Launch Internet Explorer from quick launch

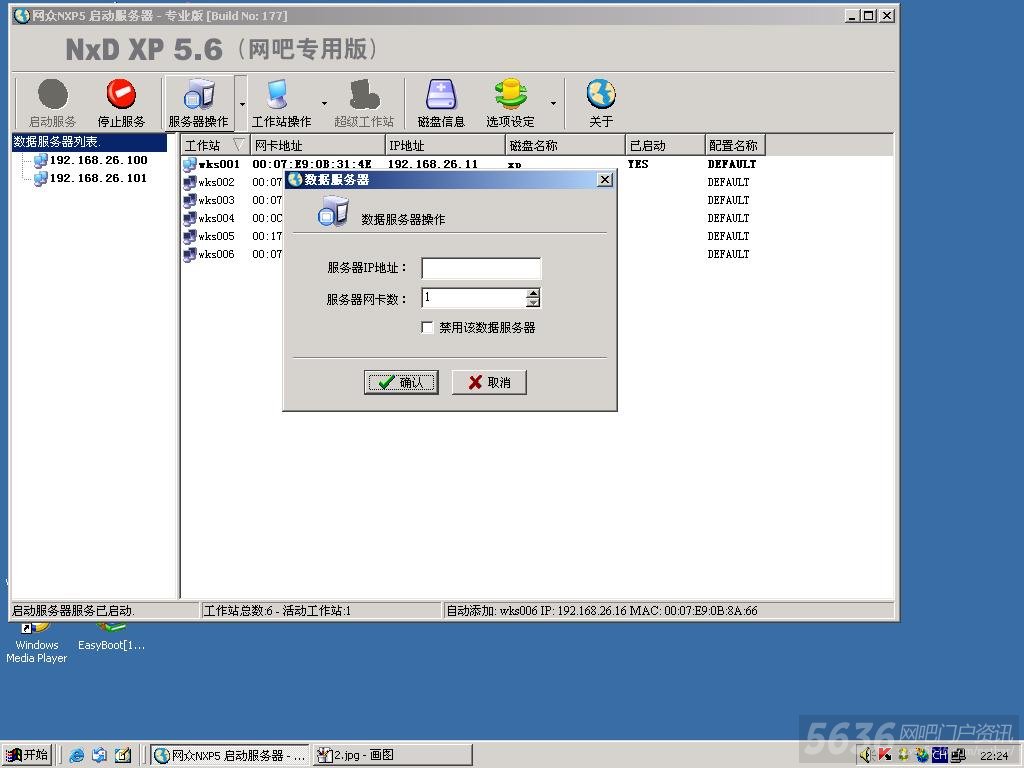pyautogui.click(x=76, y=755)
